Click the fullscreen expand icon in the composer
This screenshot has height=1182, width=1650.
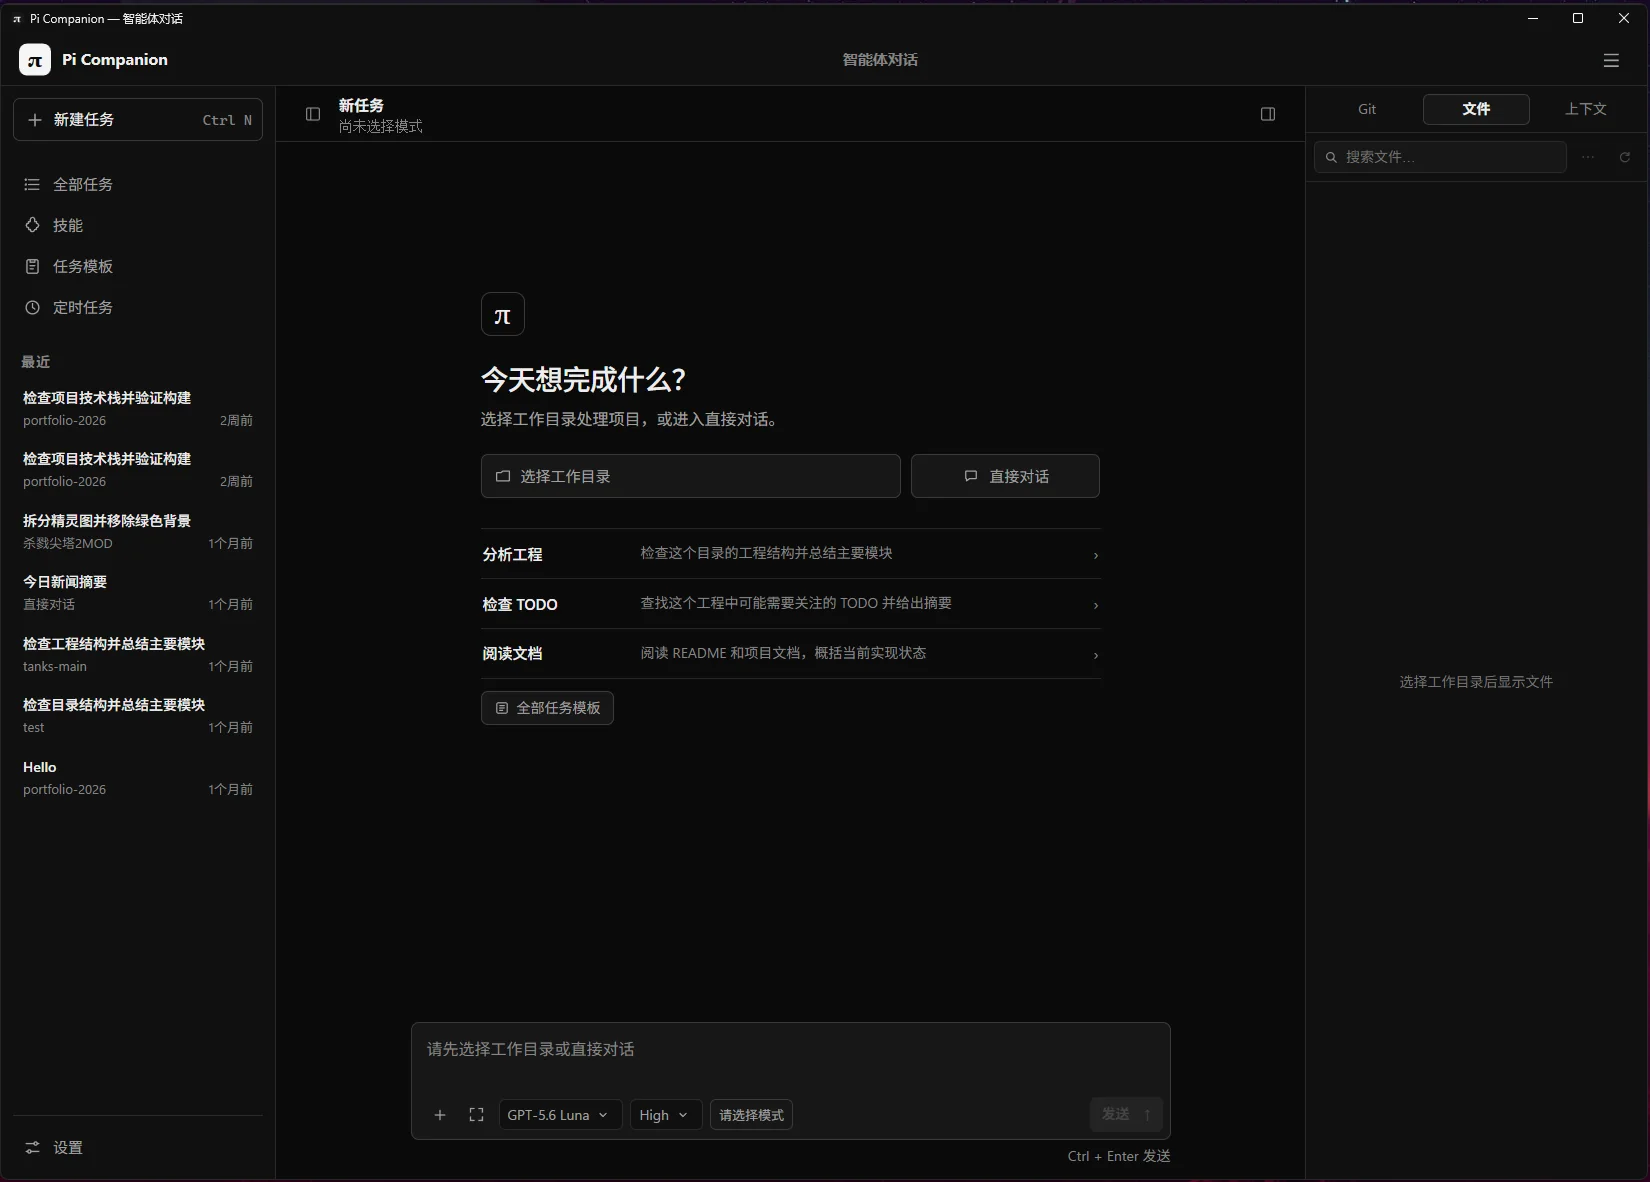pyautogui.click(x=476, y=1115)
